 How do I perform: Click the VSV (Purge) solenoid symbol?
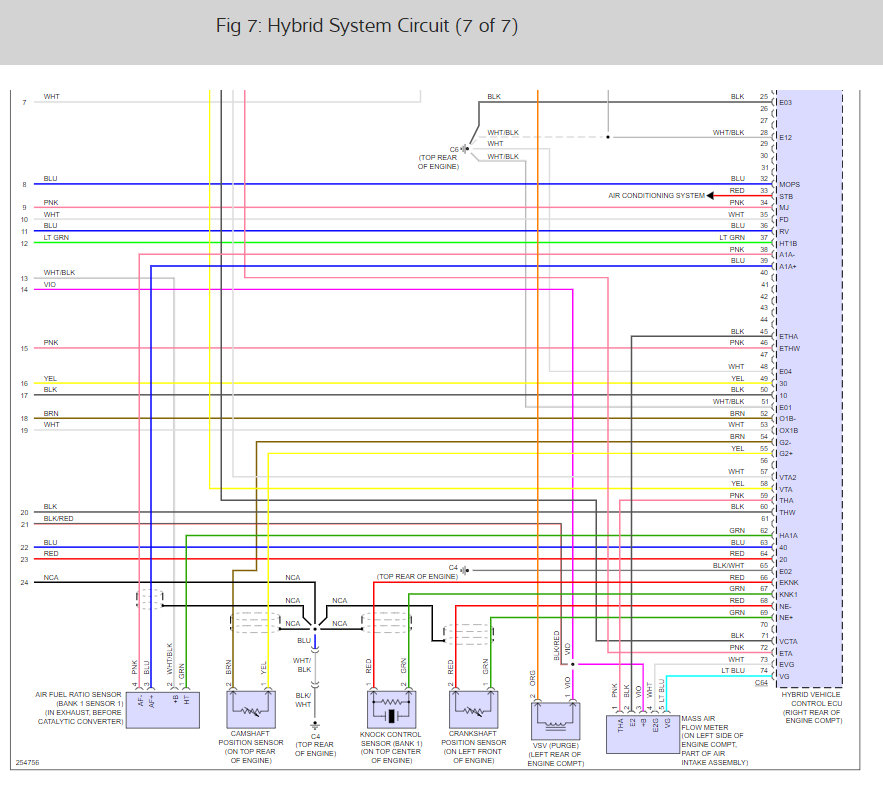pyautogui.click(x=556, y=721)
